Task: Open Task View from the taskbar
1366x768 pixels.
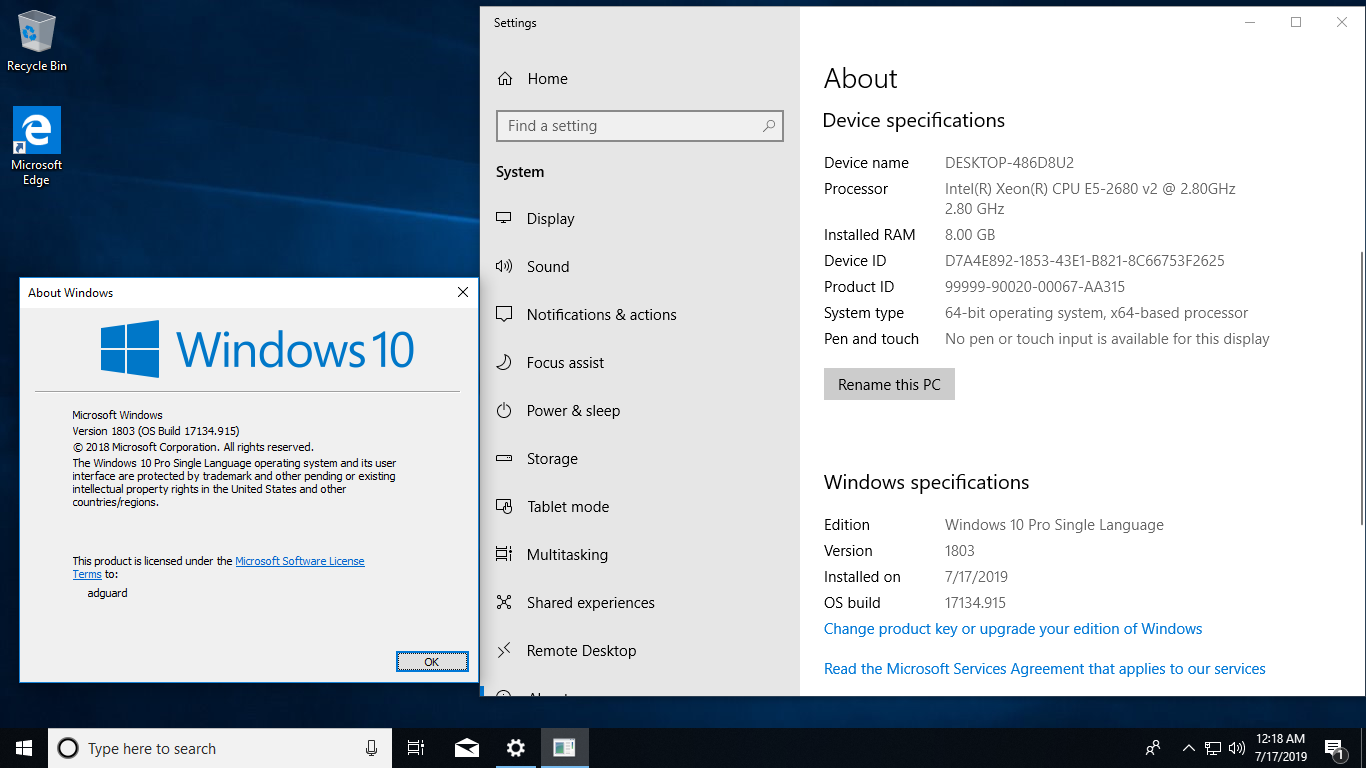Action: point(416,748)
